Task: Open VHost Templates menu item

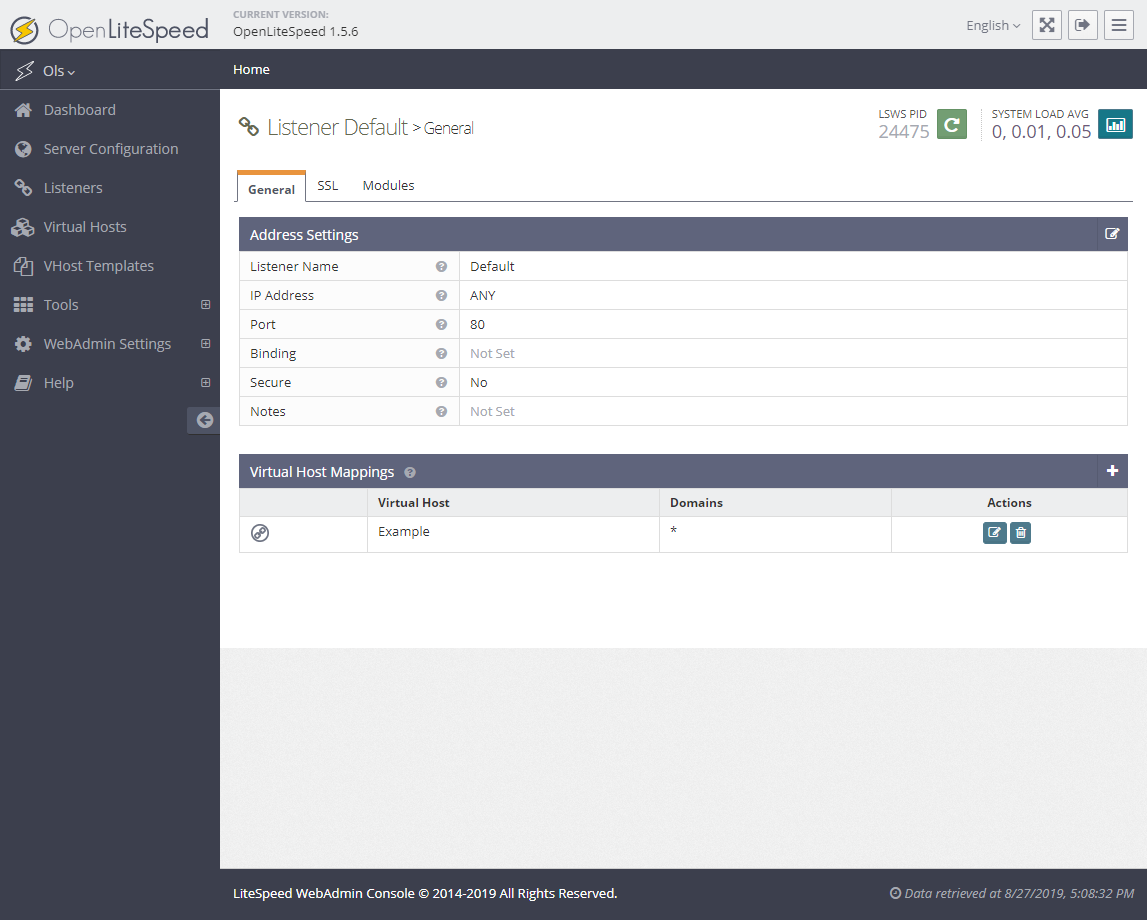Action: tap(99, 266)
